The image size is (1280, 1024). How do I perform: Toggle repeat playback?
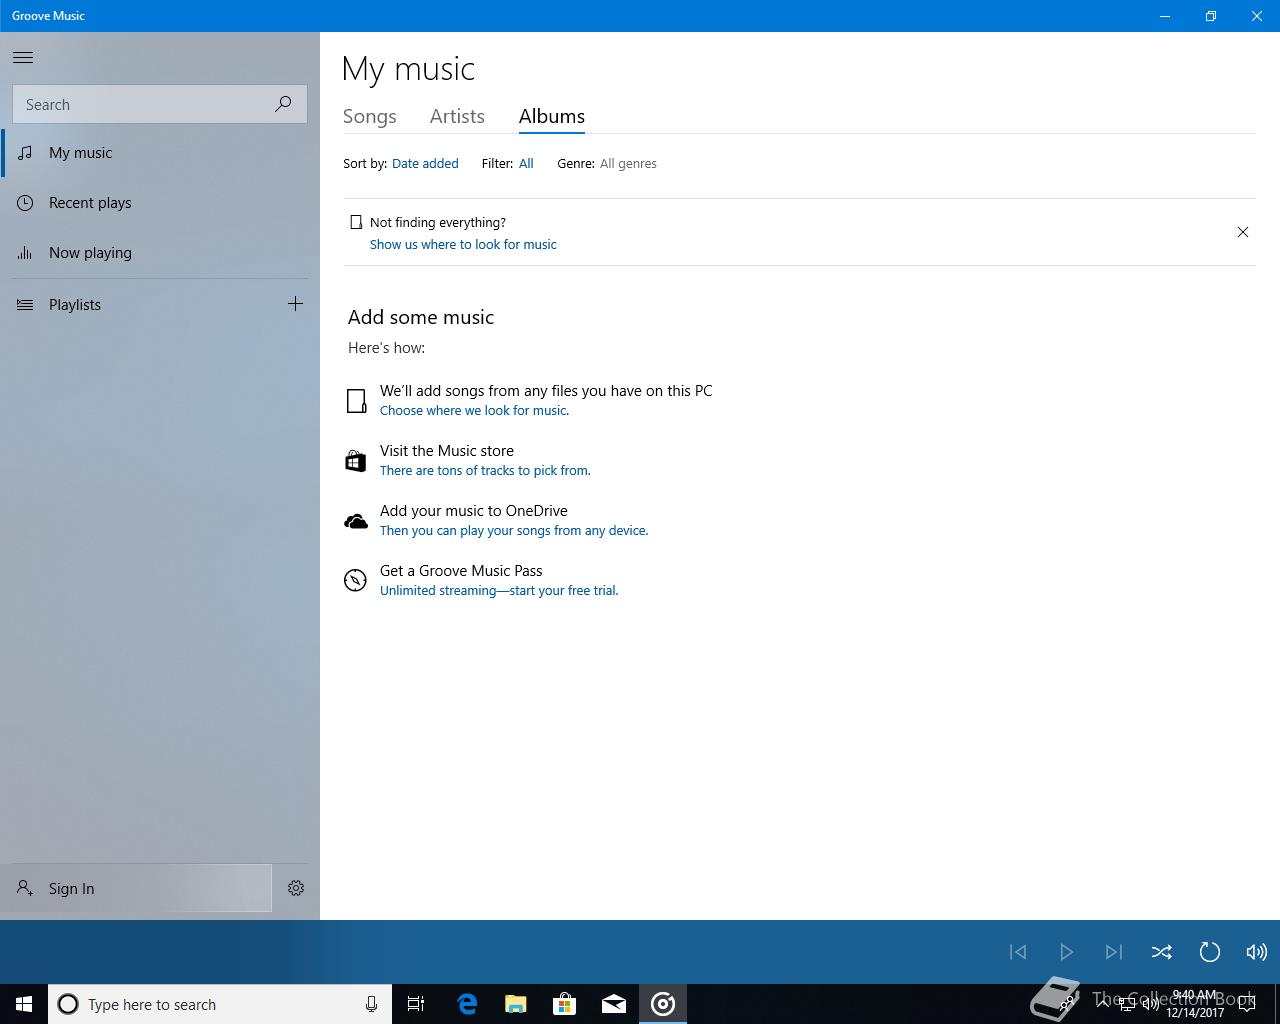1210,952
